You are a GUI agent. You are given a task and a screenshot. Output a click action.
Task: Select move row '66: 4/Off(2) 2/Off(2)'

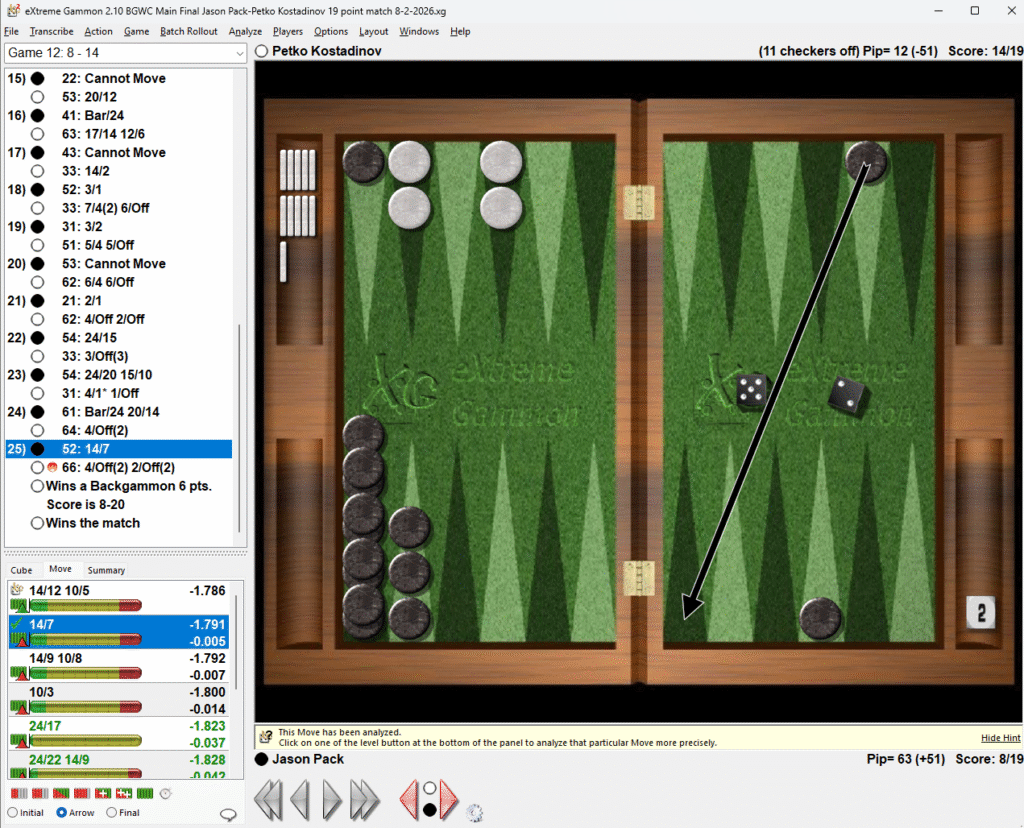[x=119, y=468]
